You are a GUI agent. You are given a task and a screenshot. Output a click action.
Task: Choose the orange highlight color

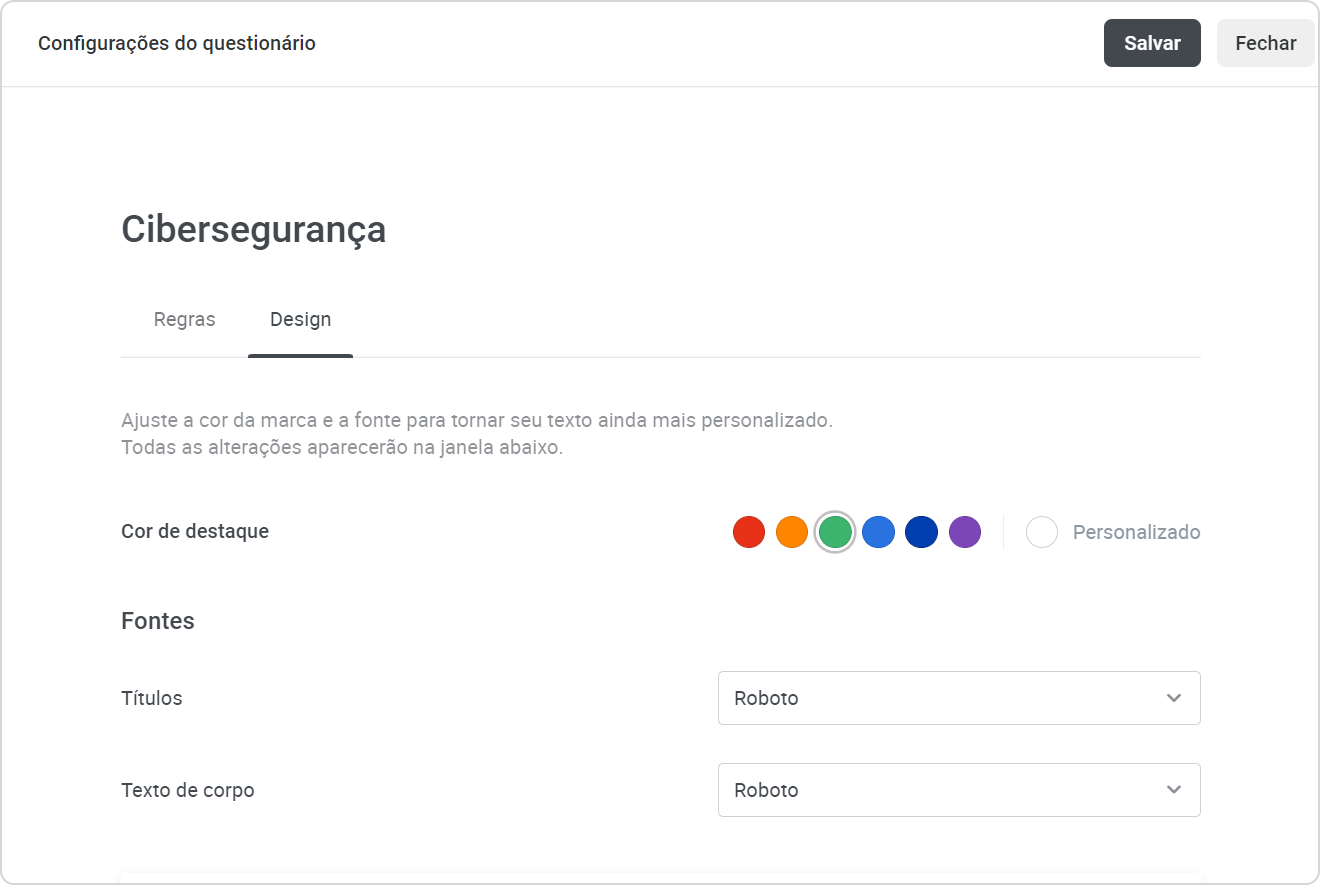792,532
